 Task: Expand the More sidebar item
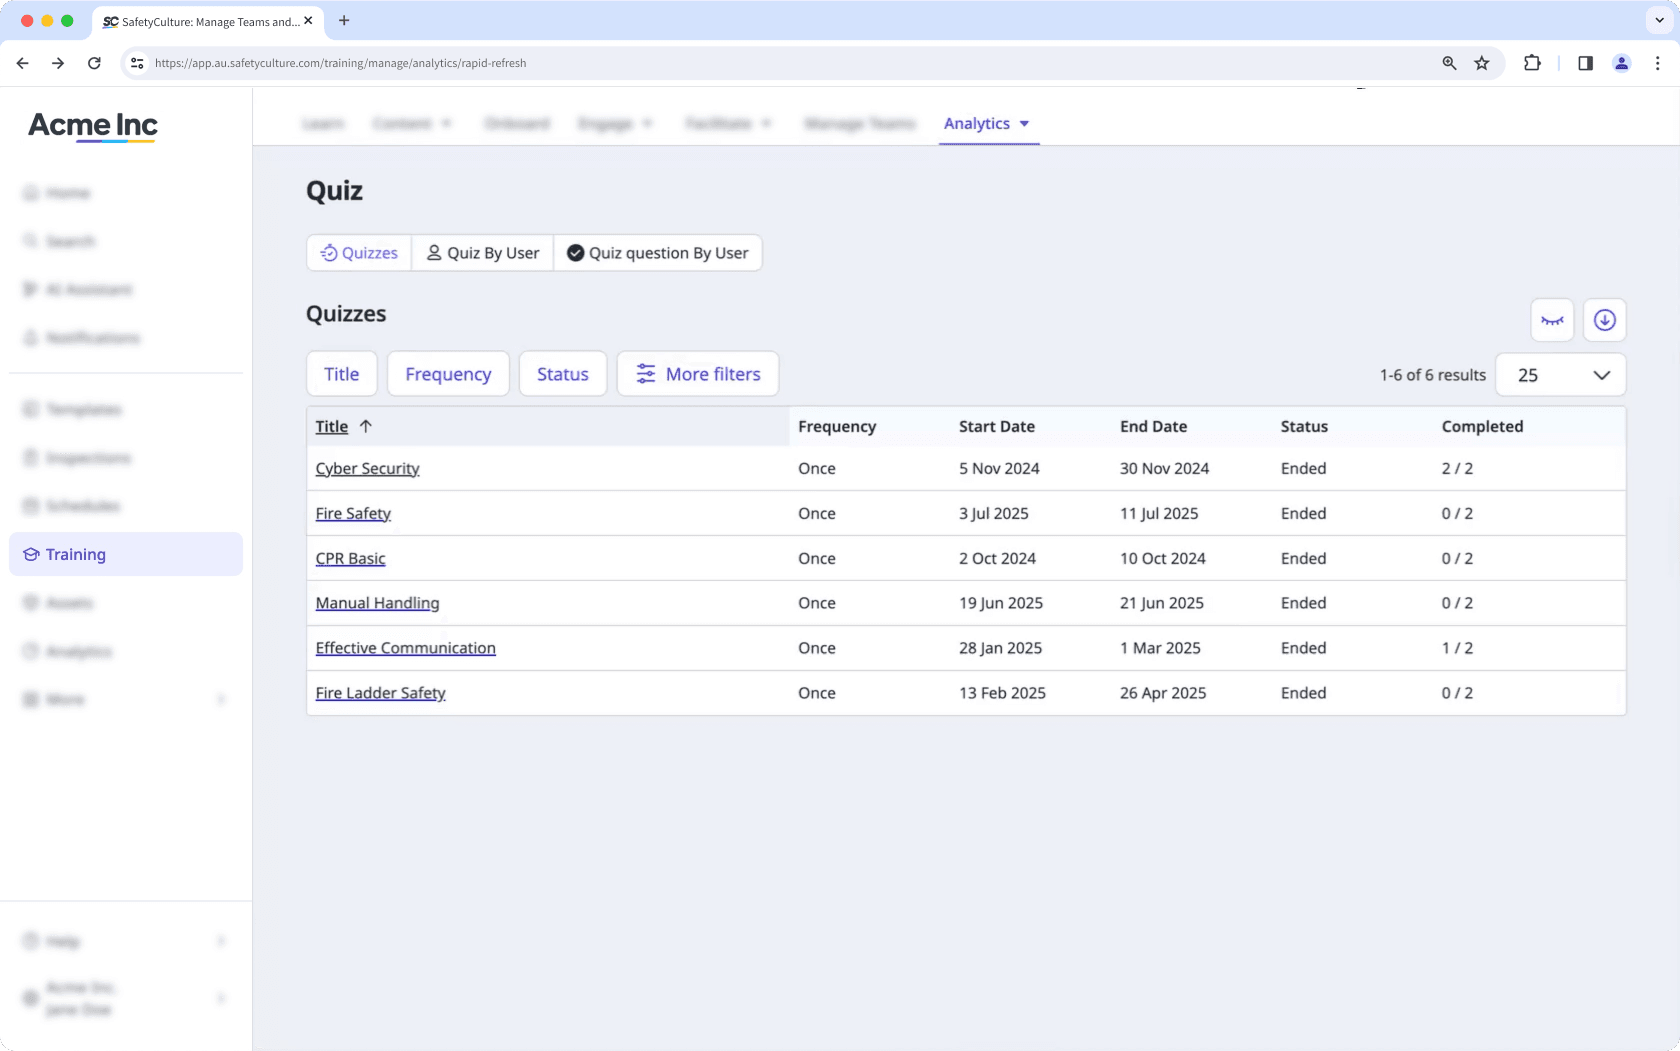(x=66, y=699)
